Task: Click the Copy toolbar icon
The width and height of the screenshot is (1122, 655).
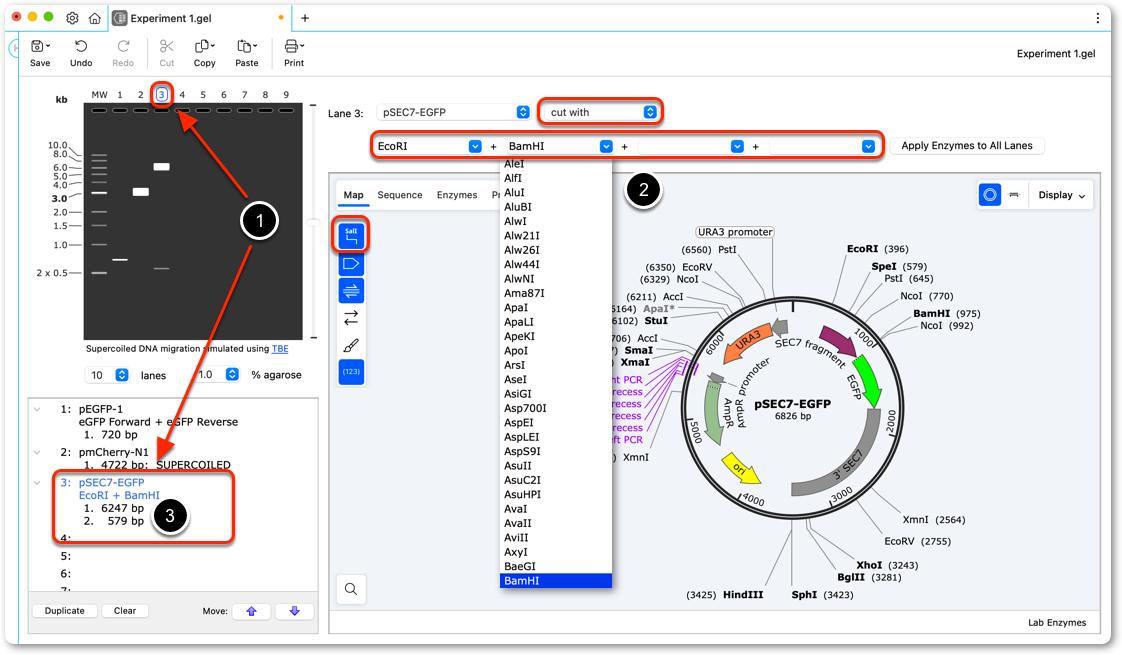Action: coord(204,47)
